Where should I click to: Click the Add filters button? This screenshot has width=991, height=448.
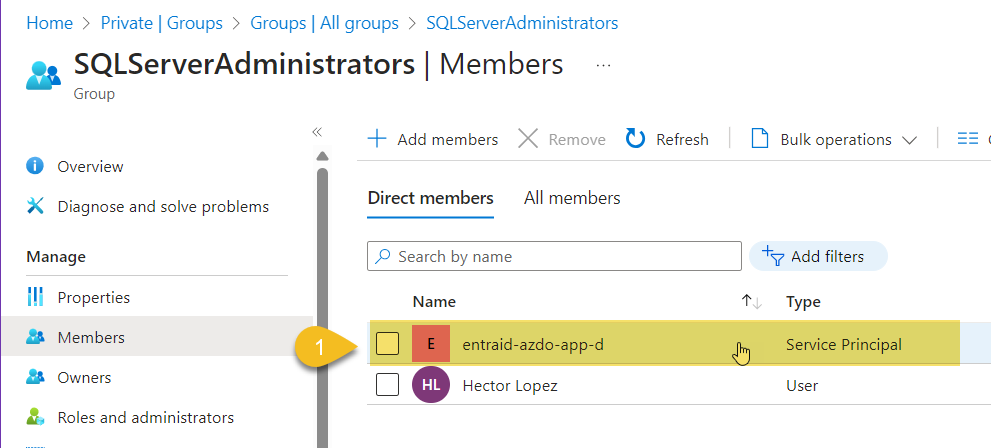[818, 256]
